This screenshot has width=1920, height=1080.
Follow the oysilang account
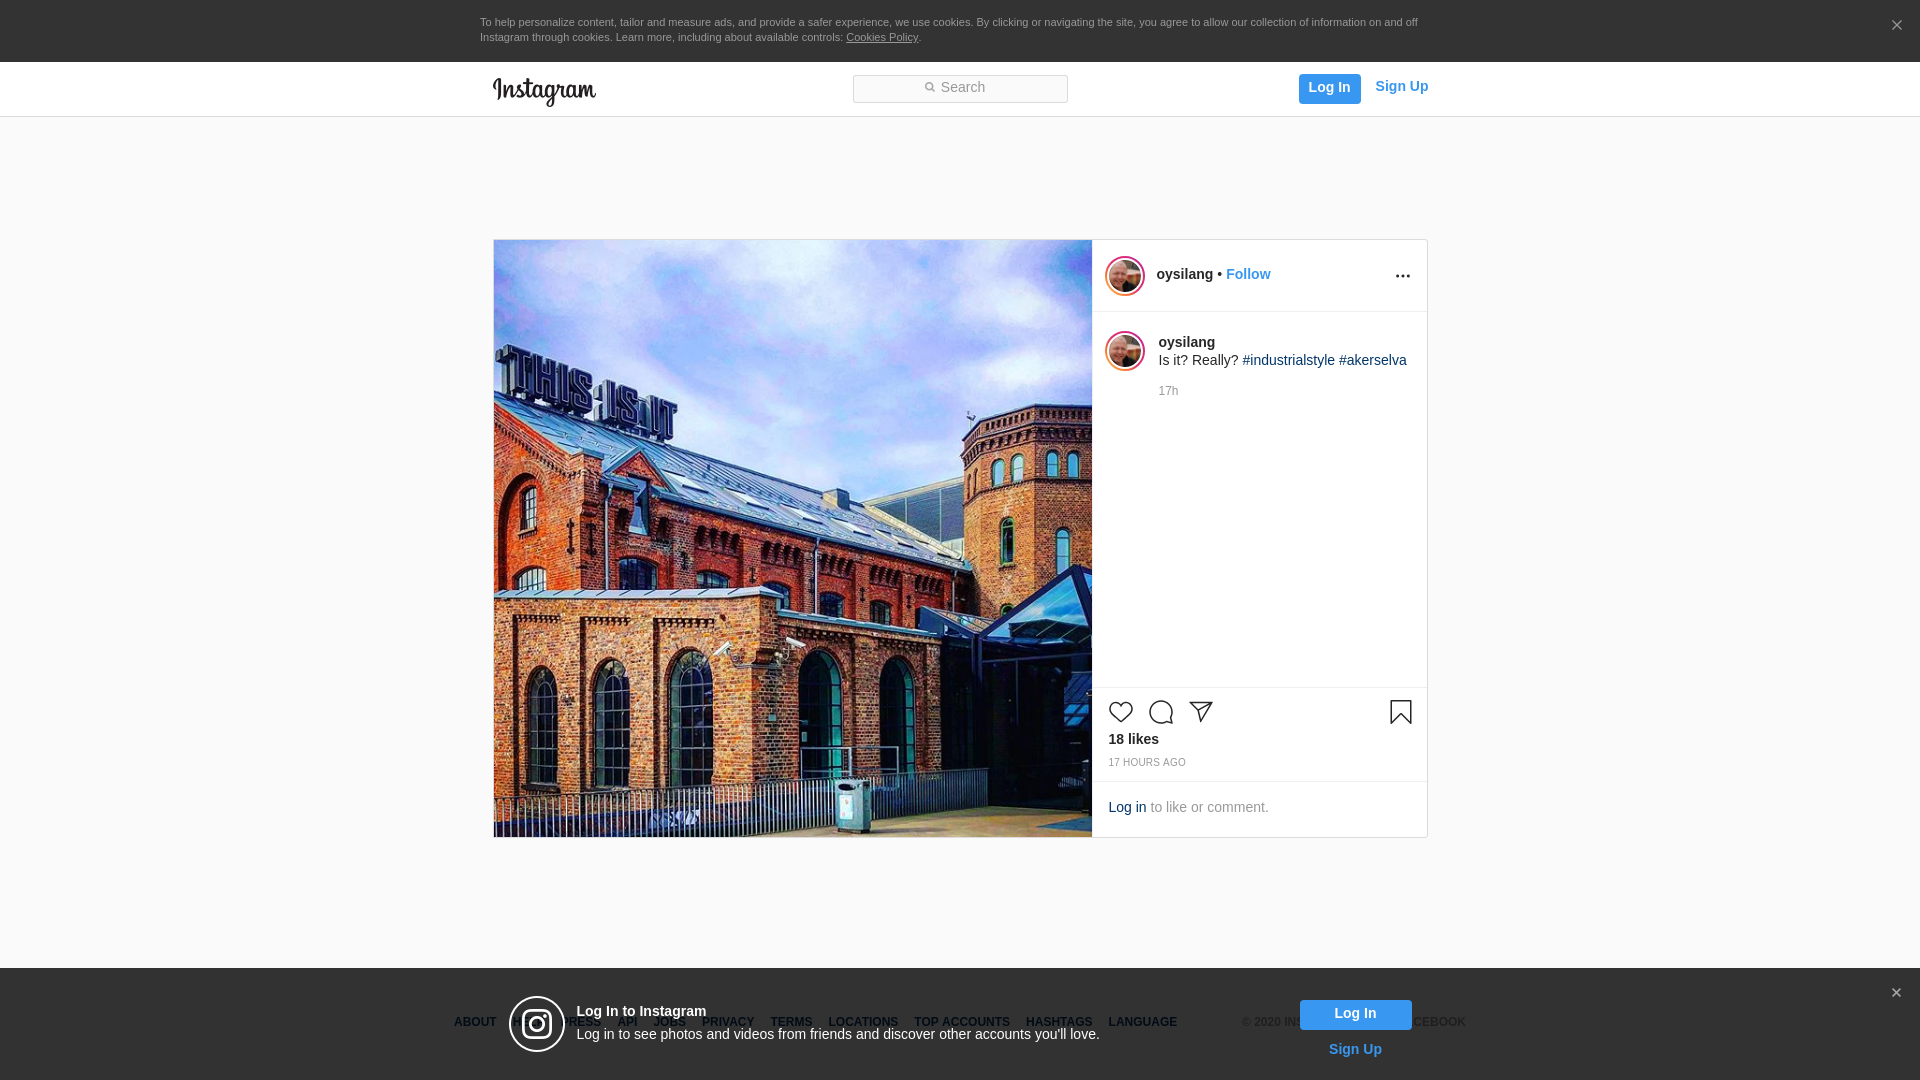1247,274
